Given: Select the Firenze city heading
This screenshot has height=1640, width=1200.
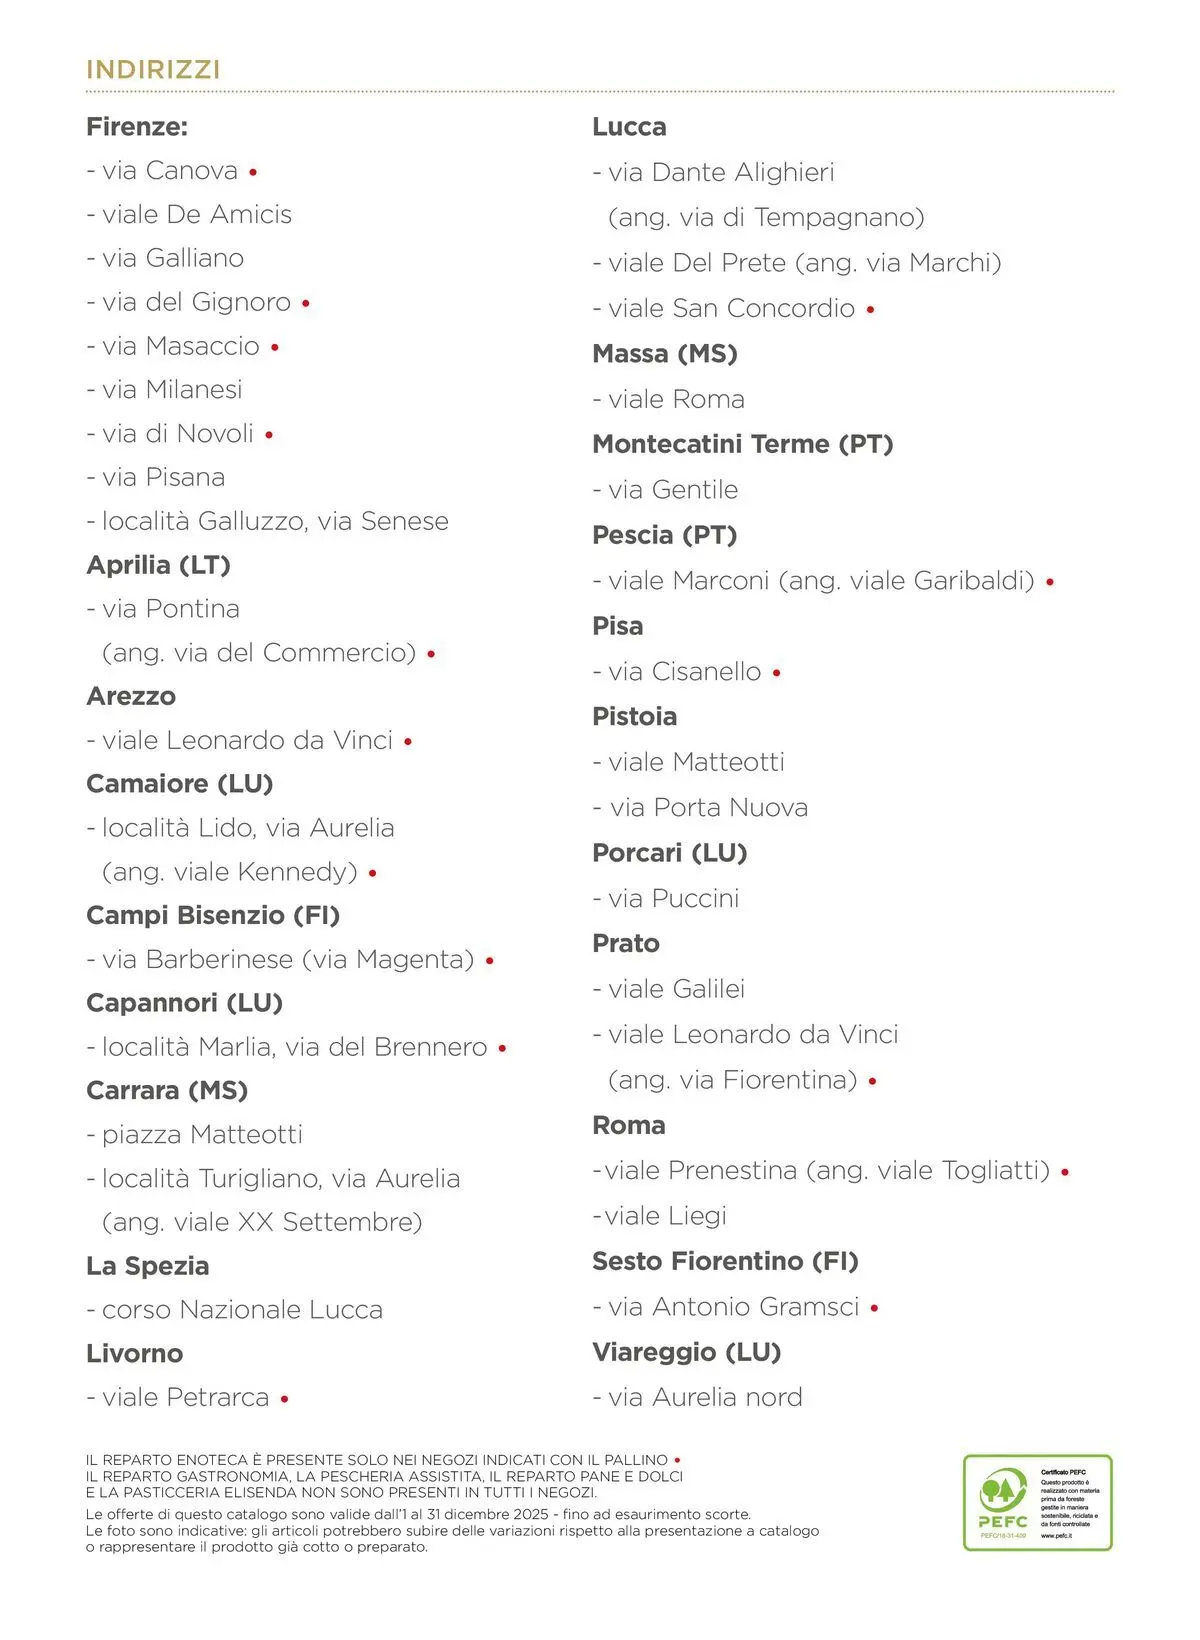Looking at the screenshot, I should click(x=137, y=127).
